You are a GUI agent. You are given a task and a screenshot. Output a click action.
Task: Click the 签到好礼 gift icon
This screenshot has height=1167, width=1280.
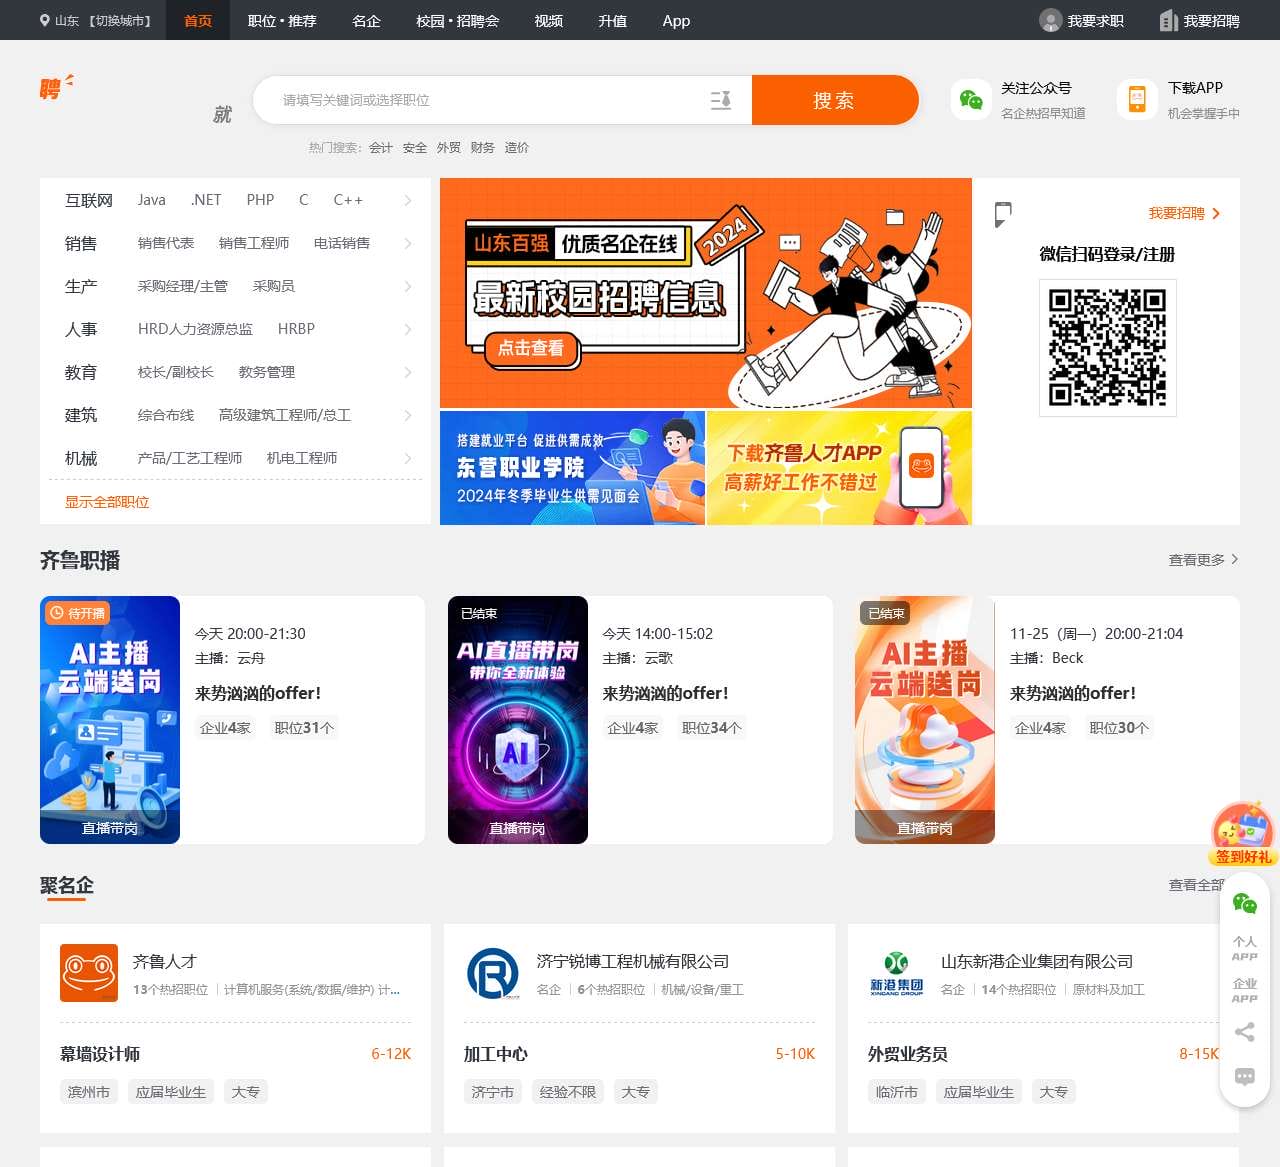[1242, 834]
